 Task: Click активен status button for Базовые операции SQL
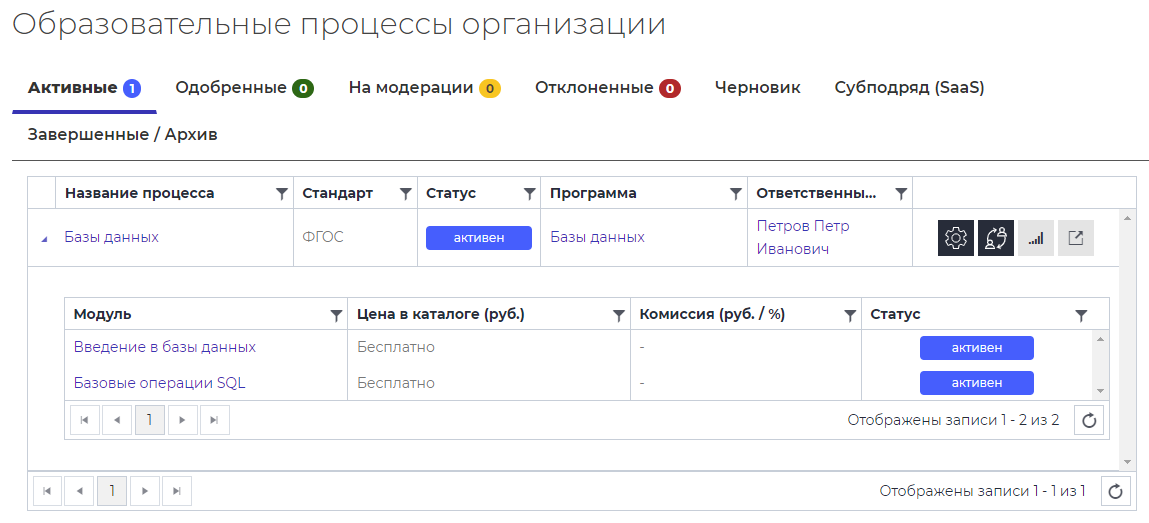tap(976, 383)
